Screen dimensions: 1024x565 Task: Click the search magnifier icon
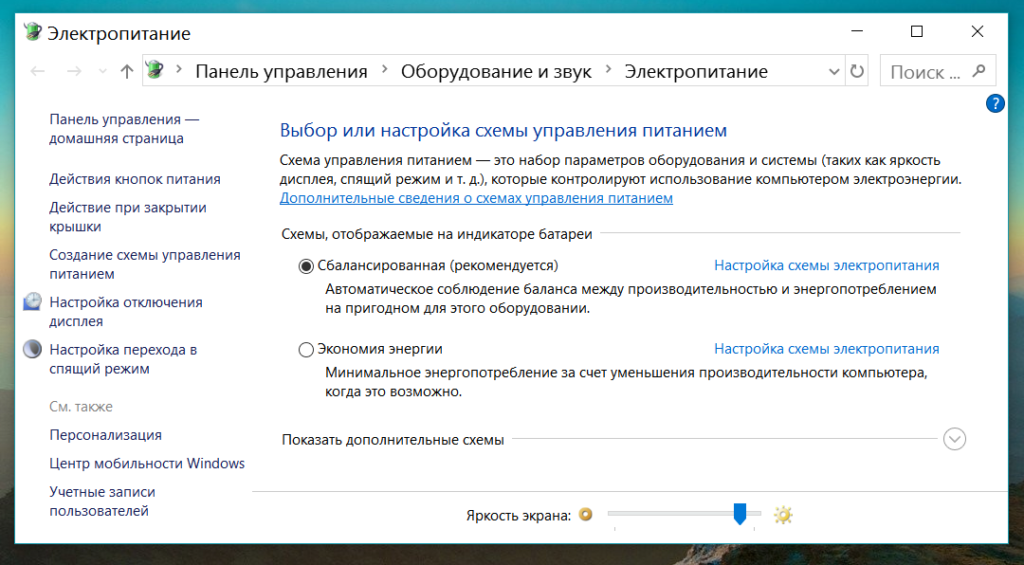pos(978,71)
